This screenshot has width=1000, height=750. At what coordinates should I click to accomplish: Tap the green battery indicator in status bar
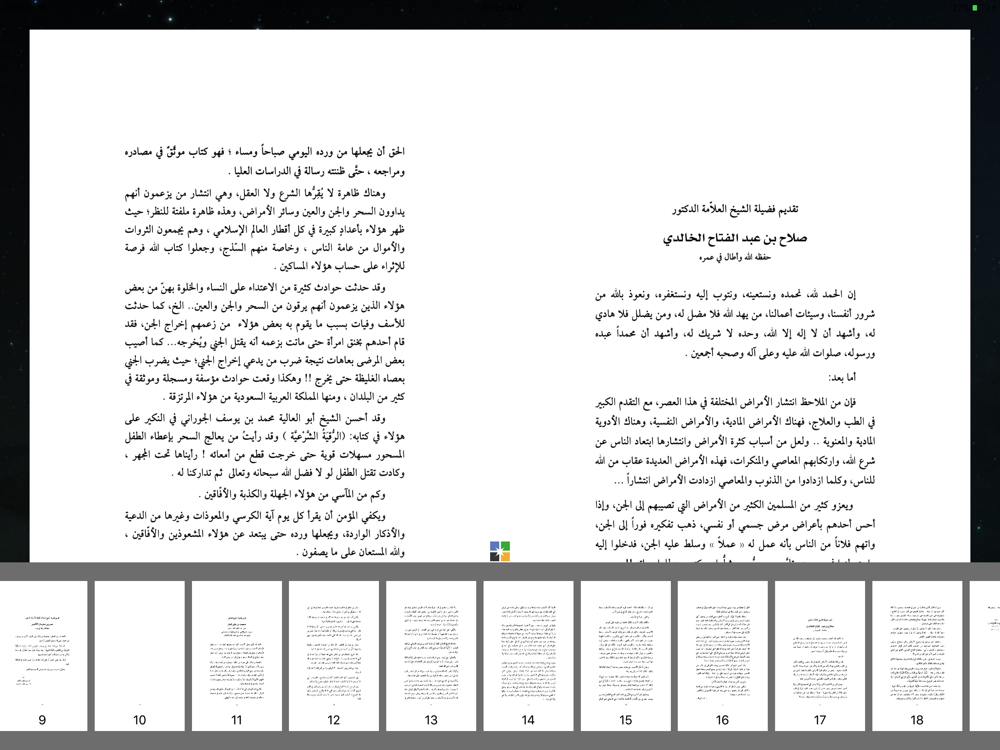click(x=974, y=8)
